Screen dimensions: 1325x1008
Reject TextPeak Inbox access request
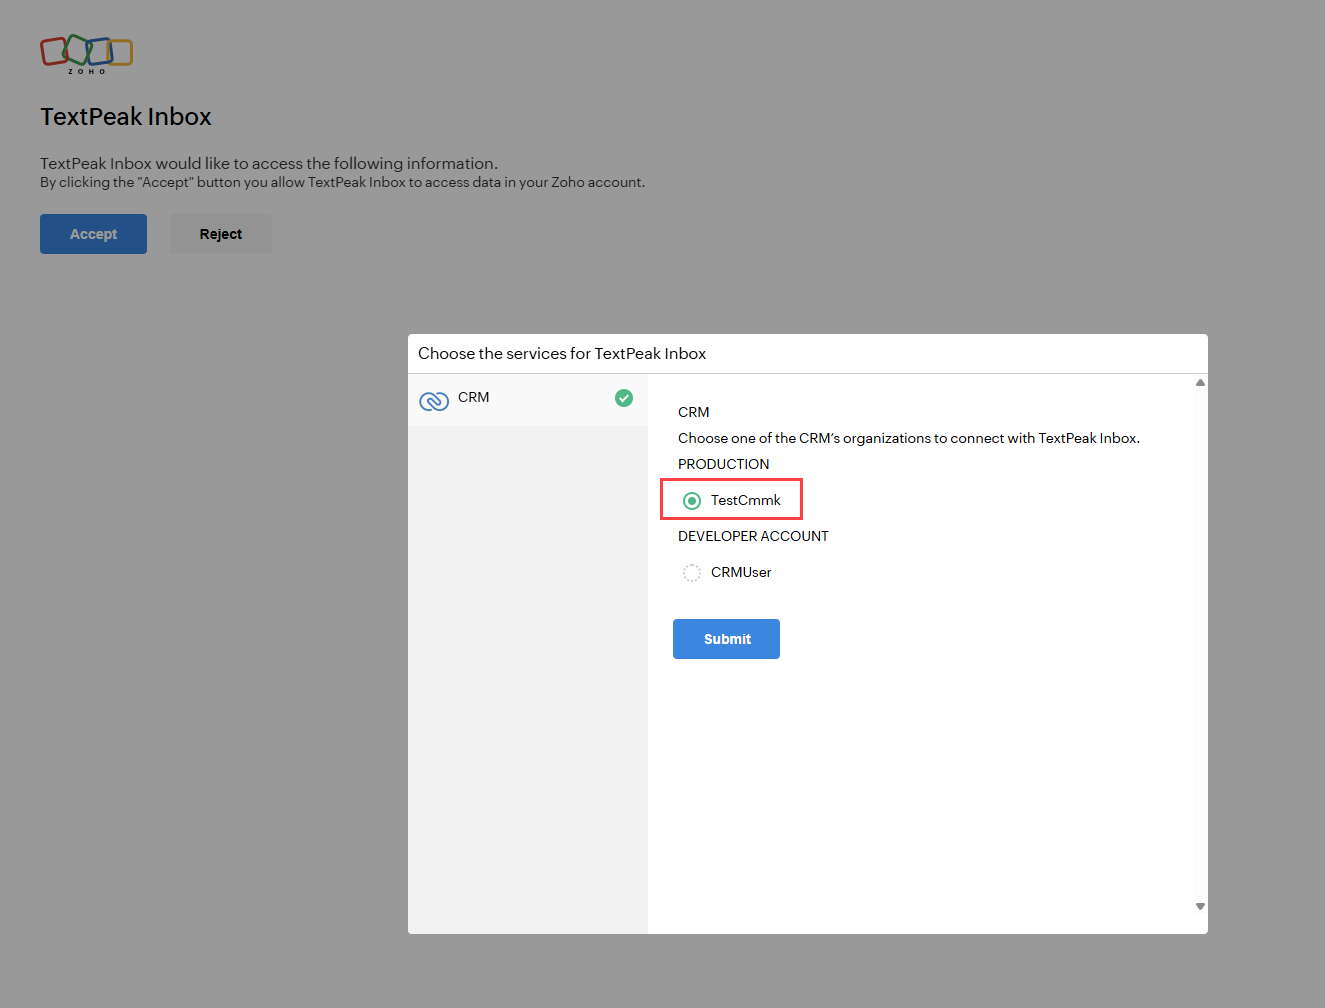click(x=221, y=234)
